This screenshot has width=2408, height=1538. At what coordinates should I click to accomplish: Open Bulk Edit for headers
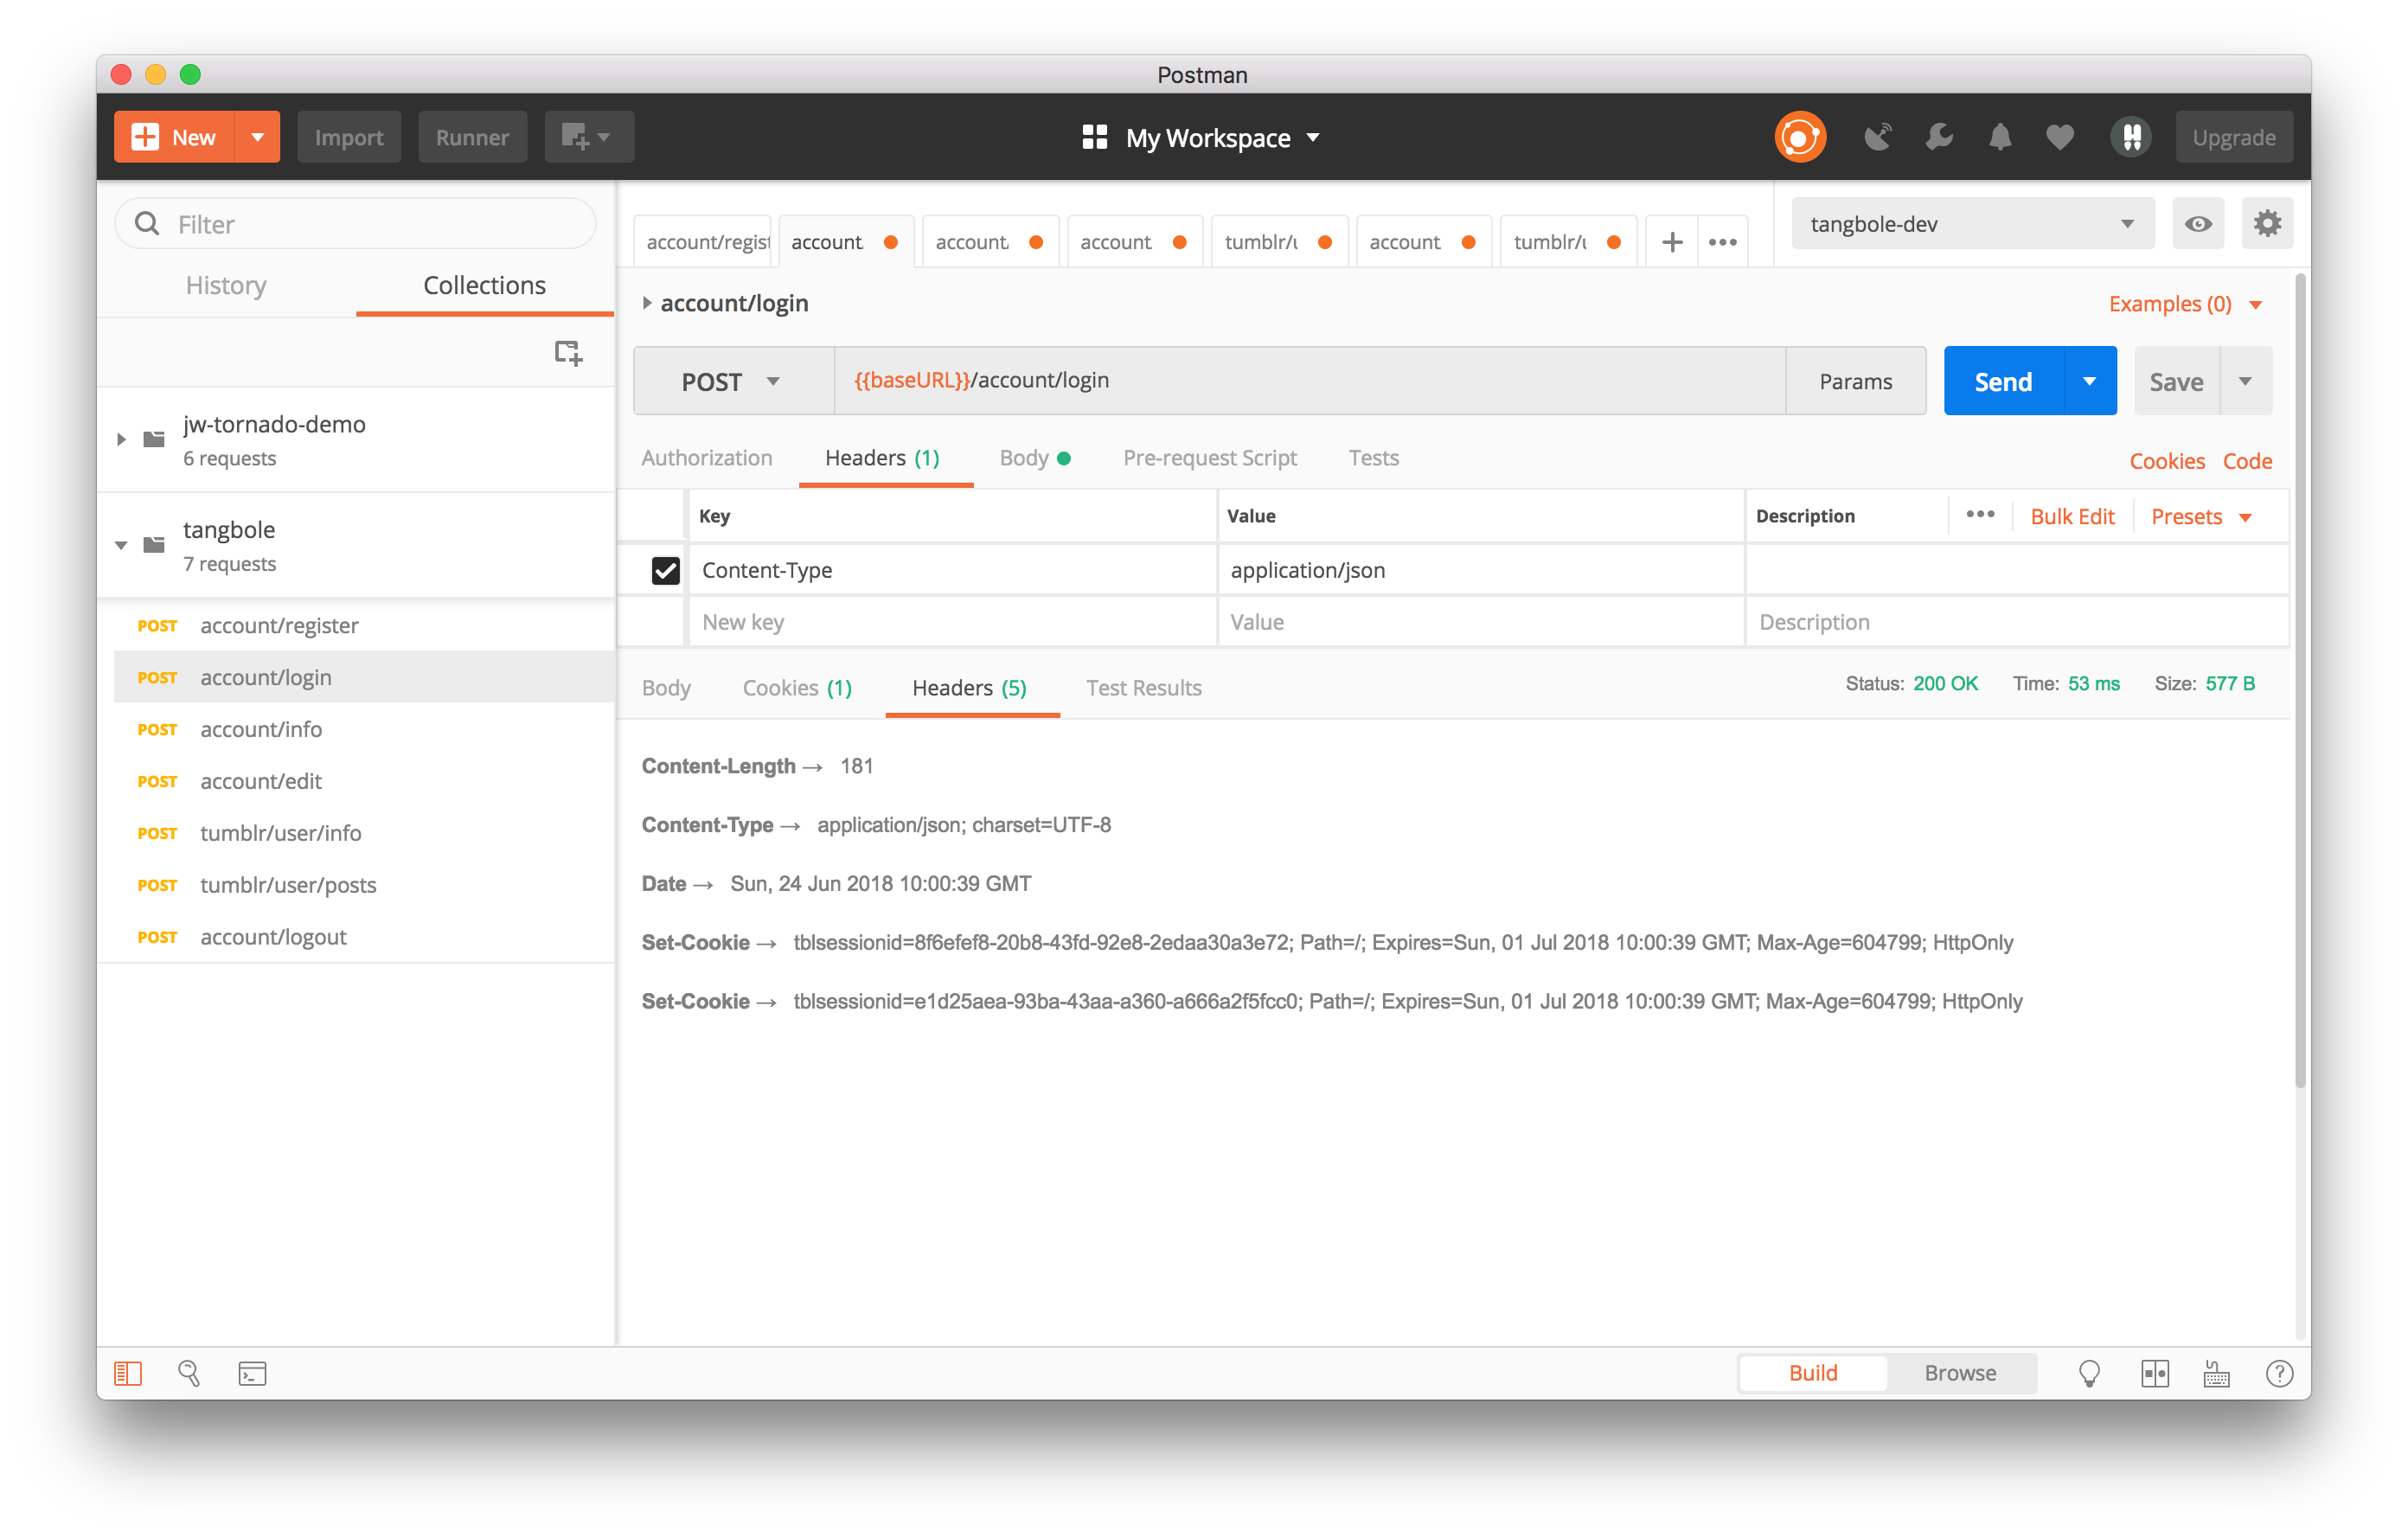tap(2072, 516)
